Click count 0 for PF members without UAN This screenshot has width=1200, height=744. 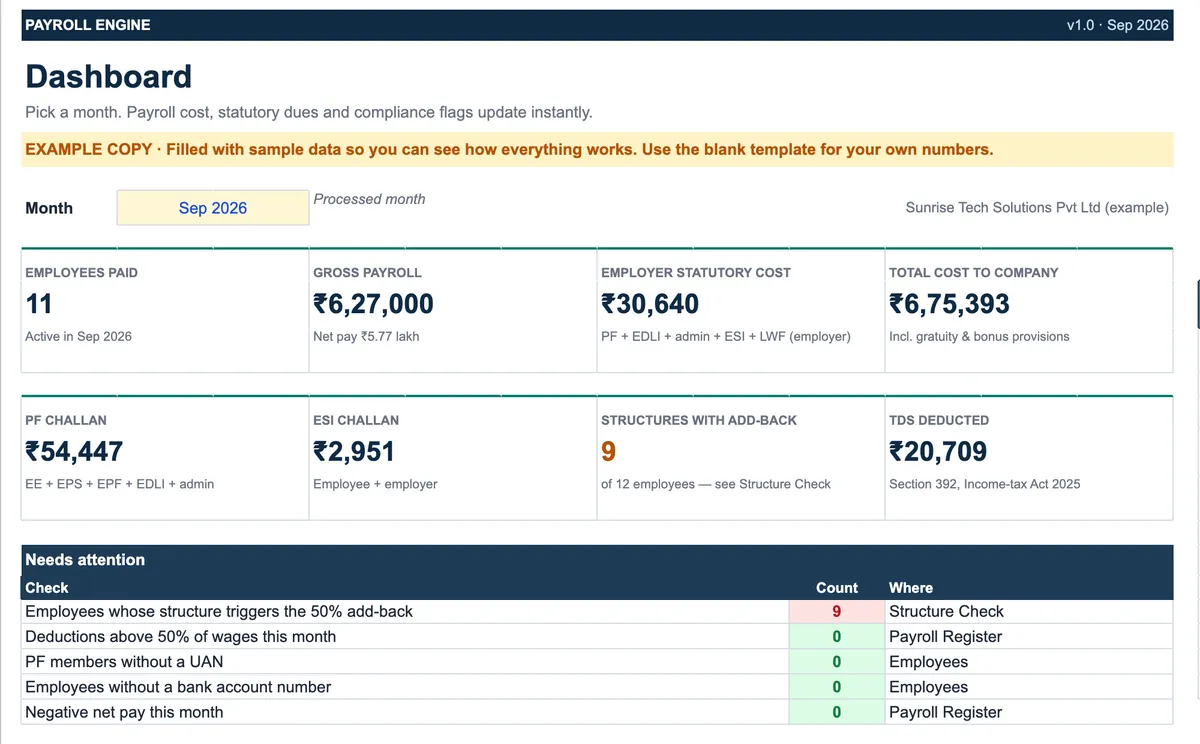(x=837, y=662)
